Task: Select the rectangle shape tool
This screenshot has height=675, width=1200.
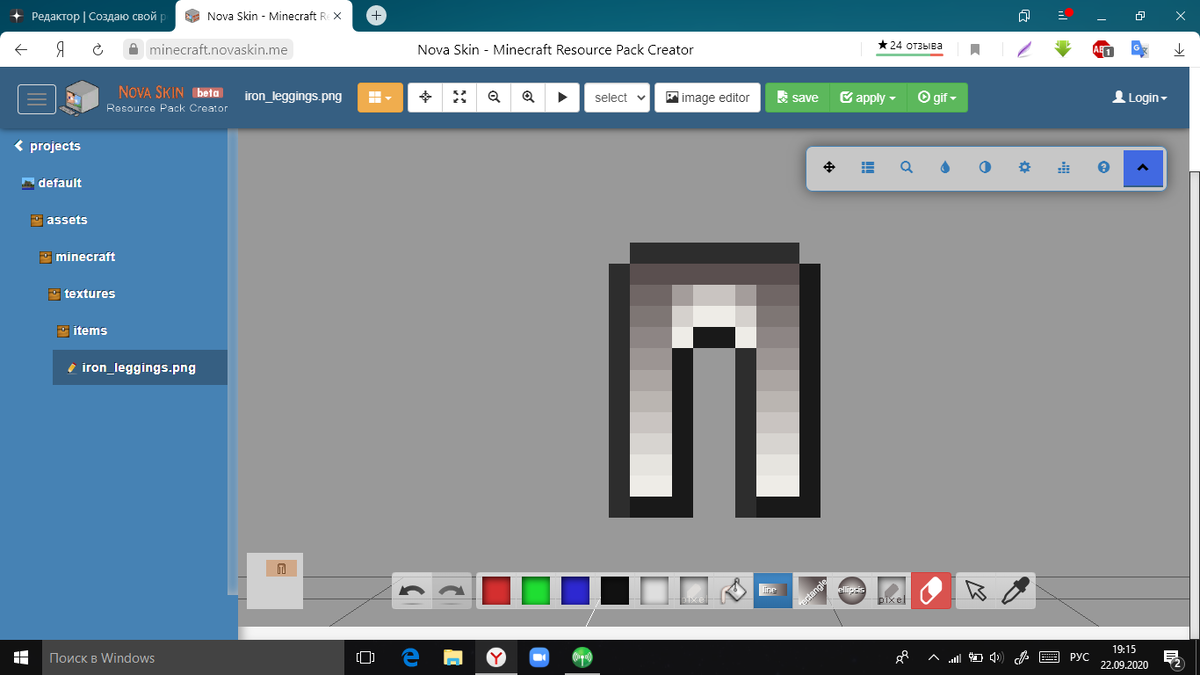Action: (x=812, y=591)
